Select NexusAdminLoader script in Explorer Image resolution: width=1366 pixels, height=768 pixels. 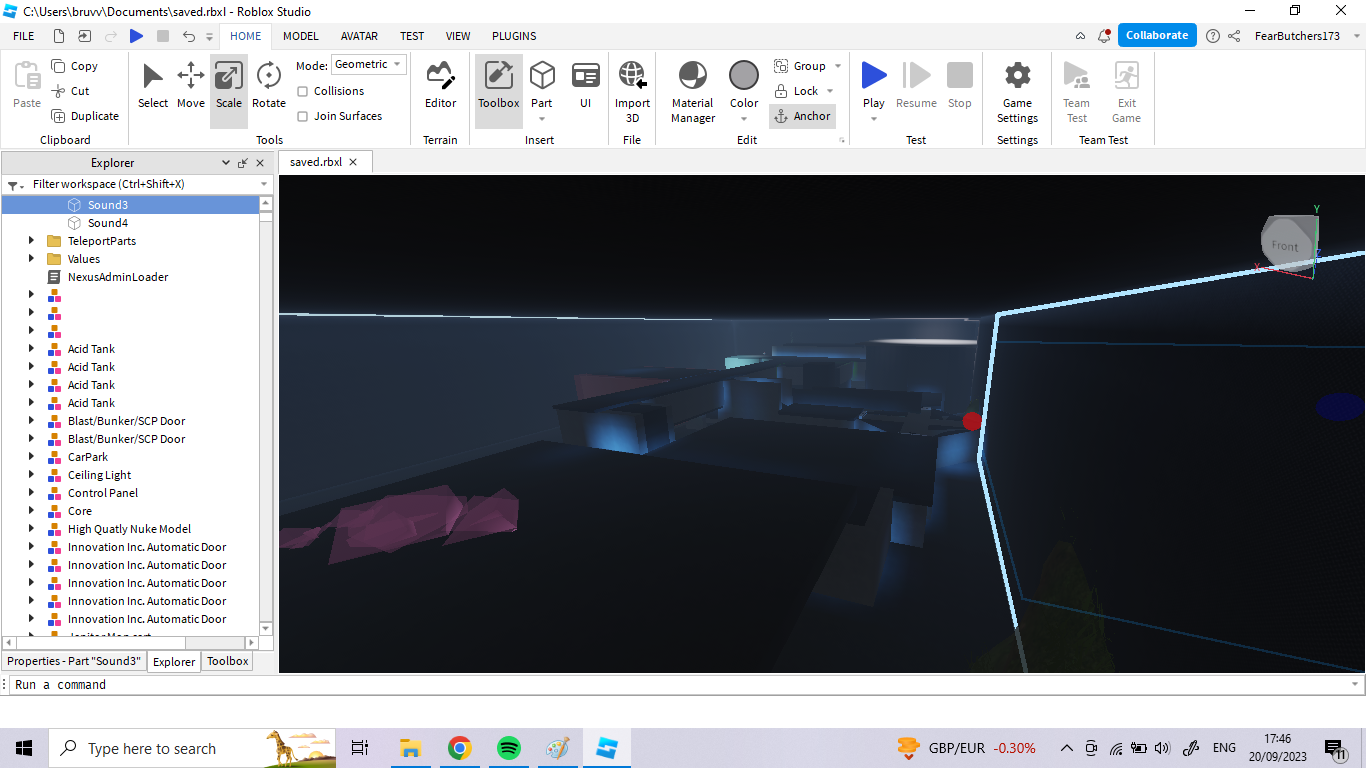tap(118, 277)
